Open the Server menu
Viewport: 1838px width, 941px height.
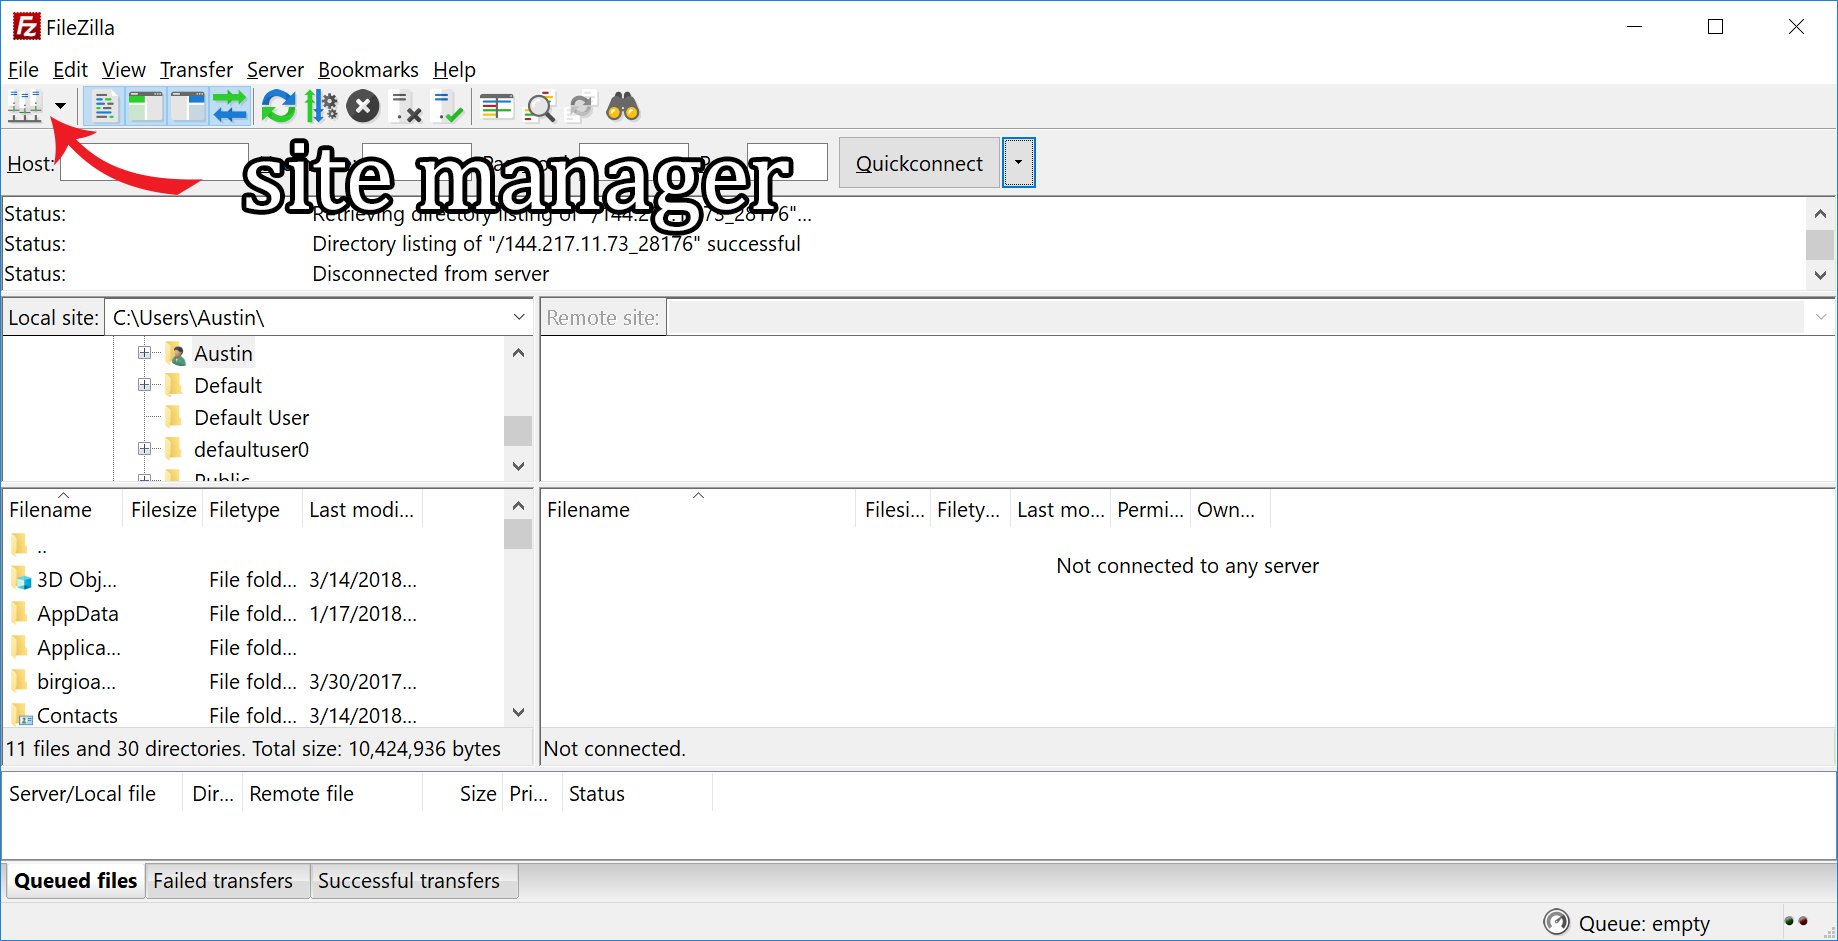pos(275,70)
